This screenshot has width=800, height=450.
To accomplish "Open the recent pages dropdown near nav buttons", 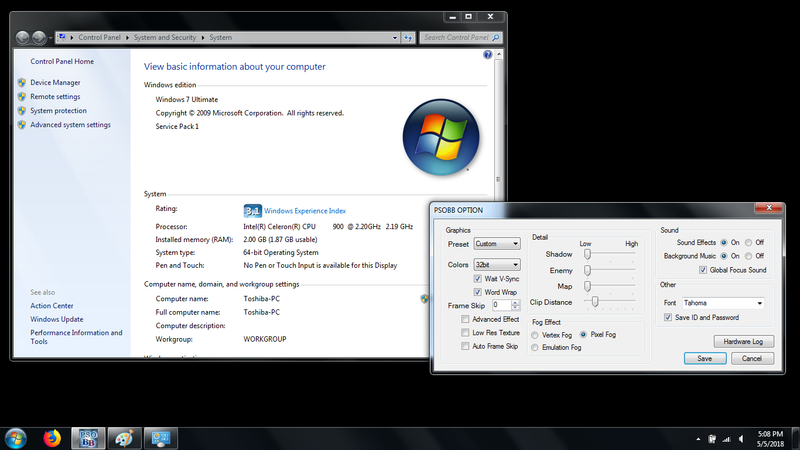I will click(51, 38).
